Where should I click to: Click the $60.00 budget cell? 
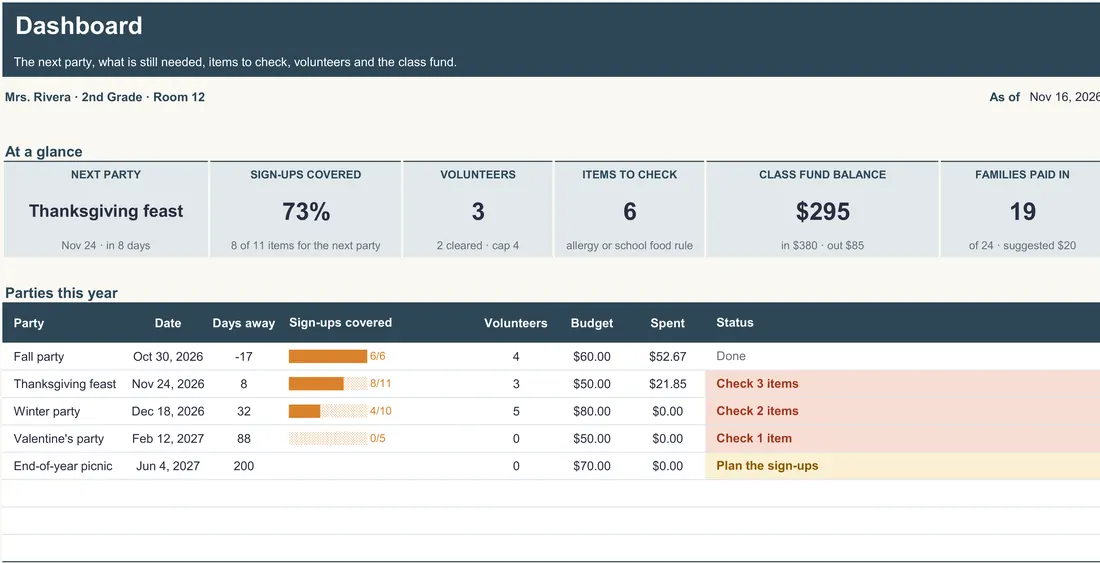click(591, 357)
